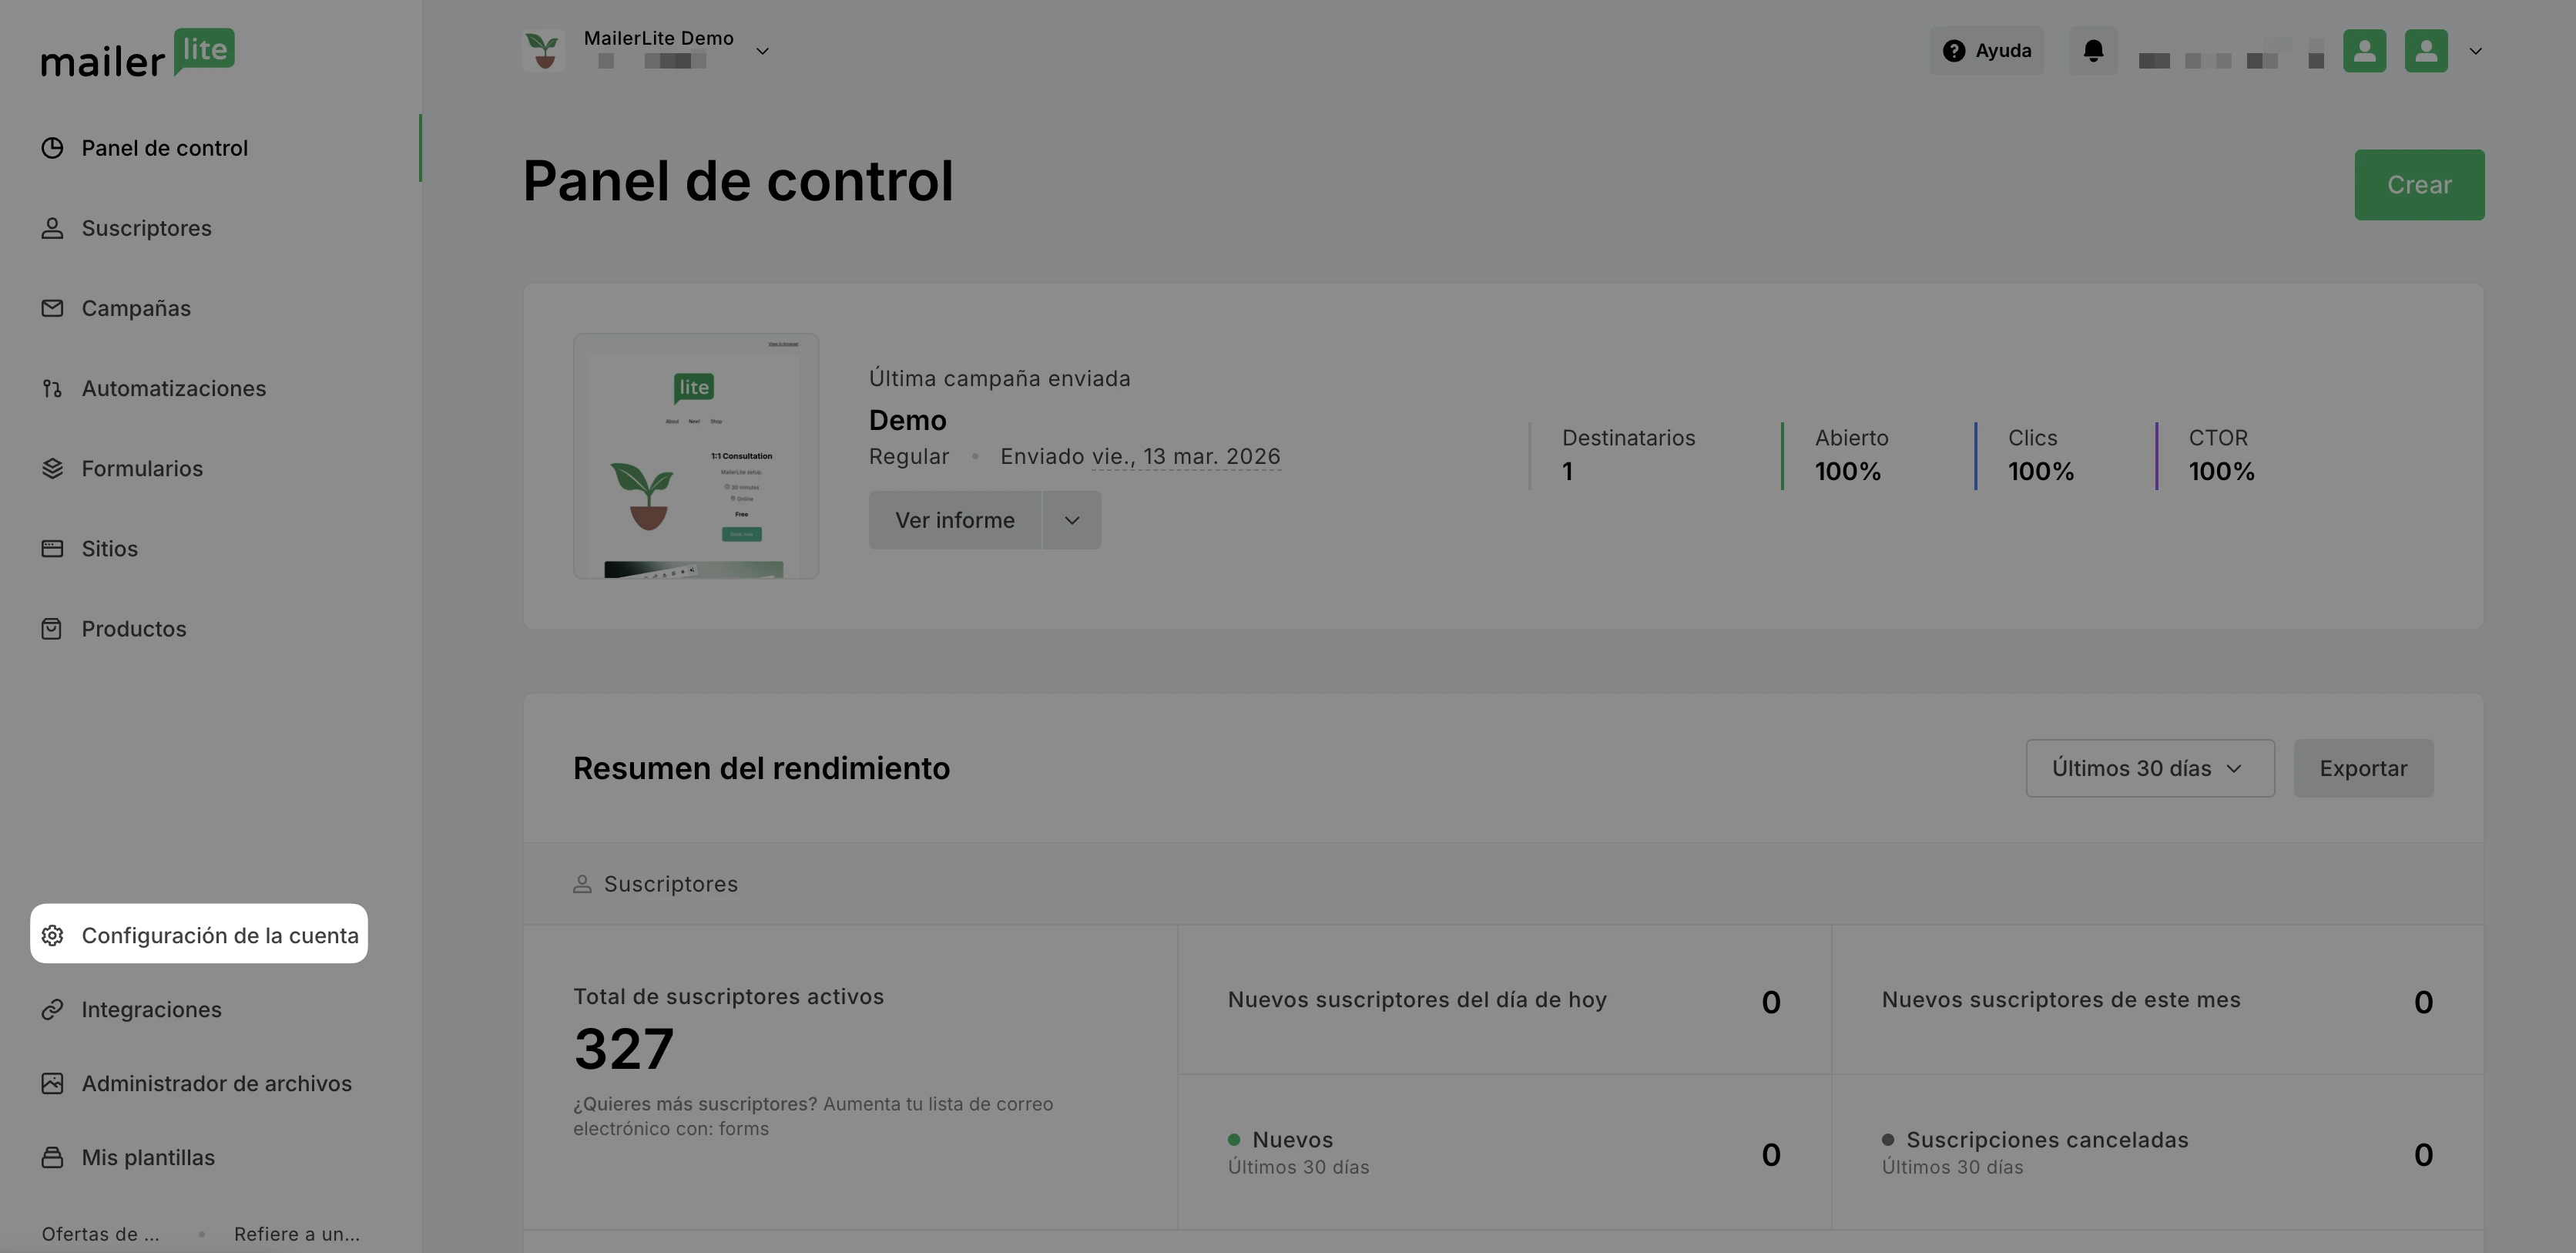Click the Mis plantillas icon
The image size is (2576, 1253).
pos(52,1157)
